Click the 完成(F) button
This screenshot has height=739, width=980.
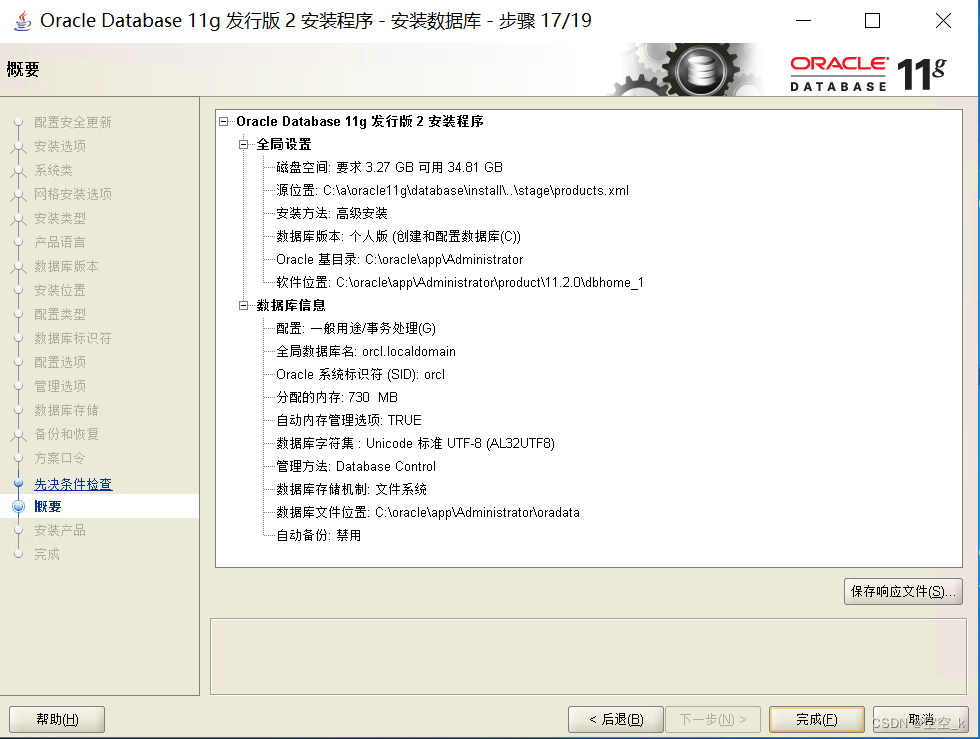pyautogui.click(x=816, y=719)
